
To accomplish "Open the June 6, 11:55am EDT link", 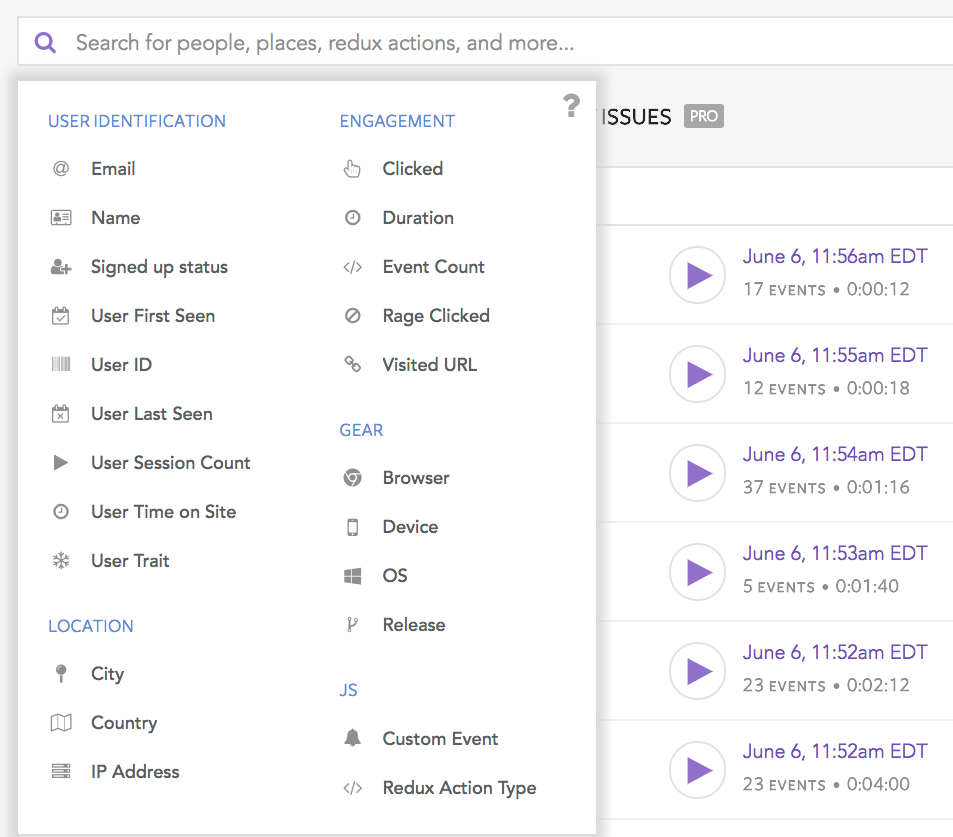I will tap(835, 356).
